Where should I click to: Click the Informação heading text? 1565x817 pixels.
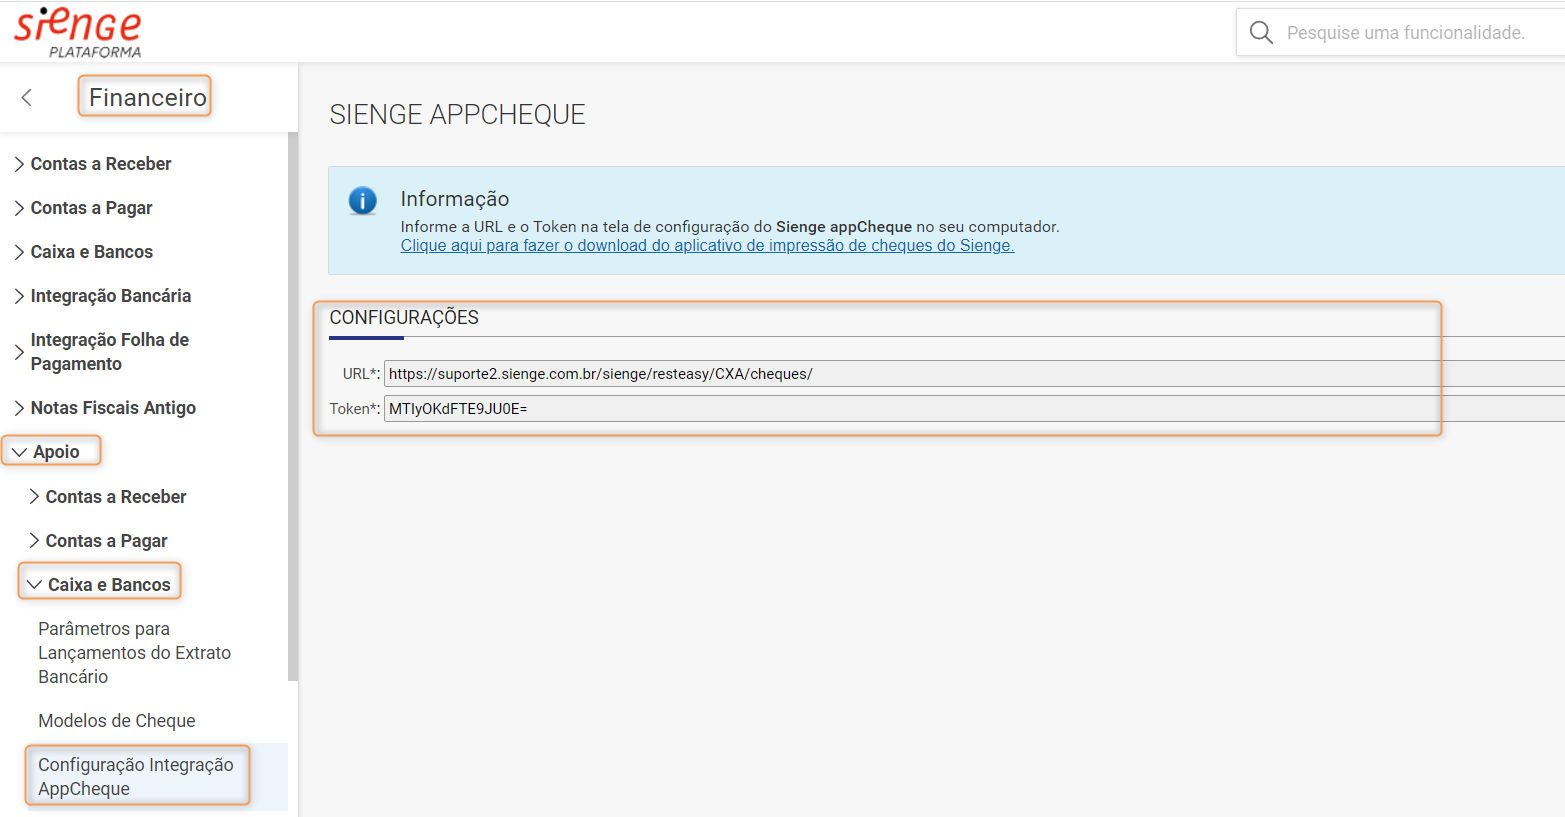[x=455, y=199]
